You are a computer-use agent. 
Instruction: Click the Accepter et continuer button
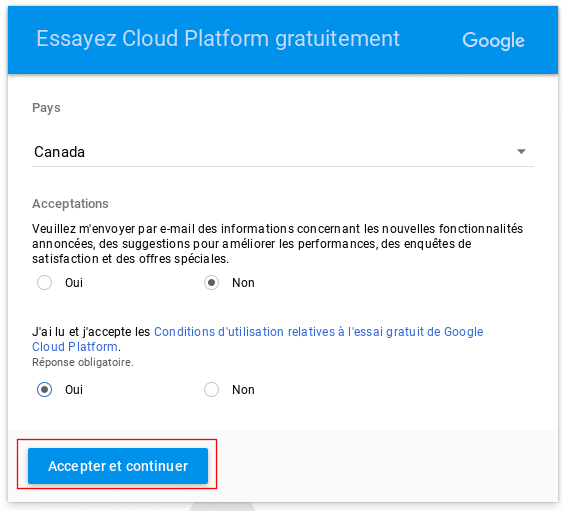[118, 466]
